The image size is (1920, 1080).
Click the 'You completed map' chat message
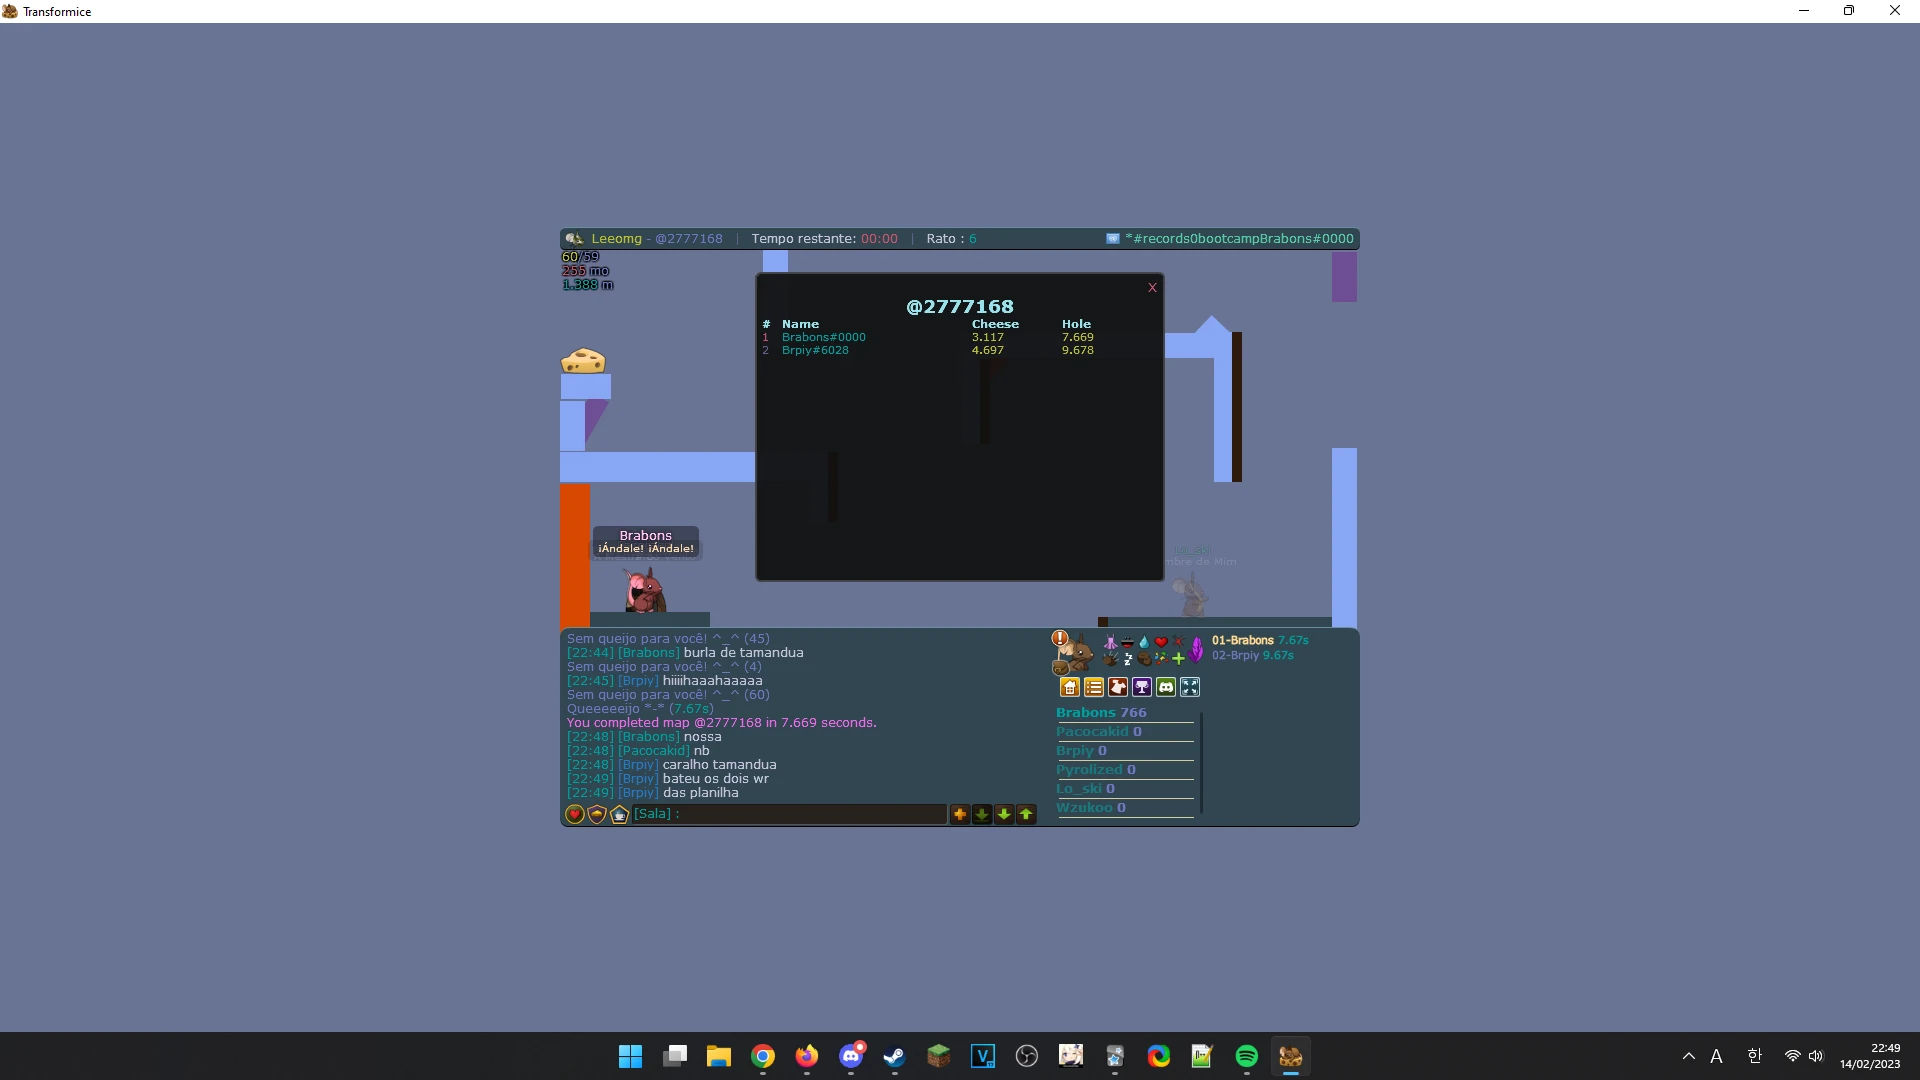pyautogui.click(x=722, y=723)
